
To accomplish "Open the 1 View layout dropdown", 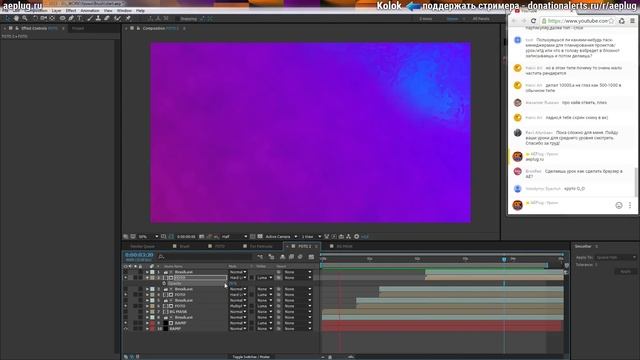I will [311, 237].
